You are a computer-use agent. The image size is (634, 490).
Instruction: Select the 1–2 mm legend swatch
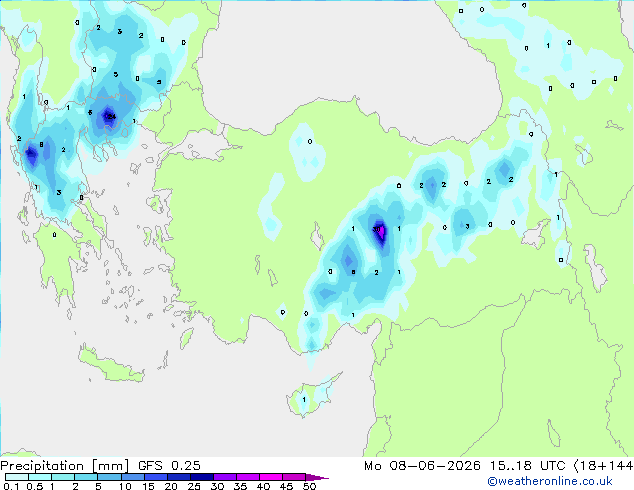tap(63, 477)
